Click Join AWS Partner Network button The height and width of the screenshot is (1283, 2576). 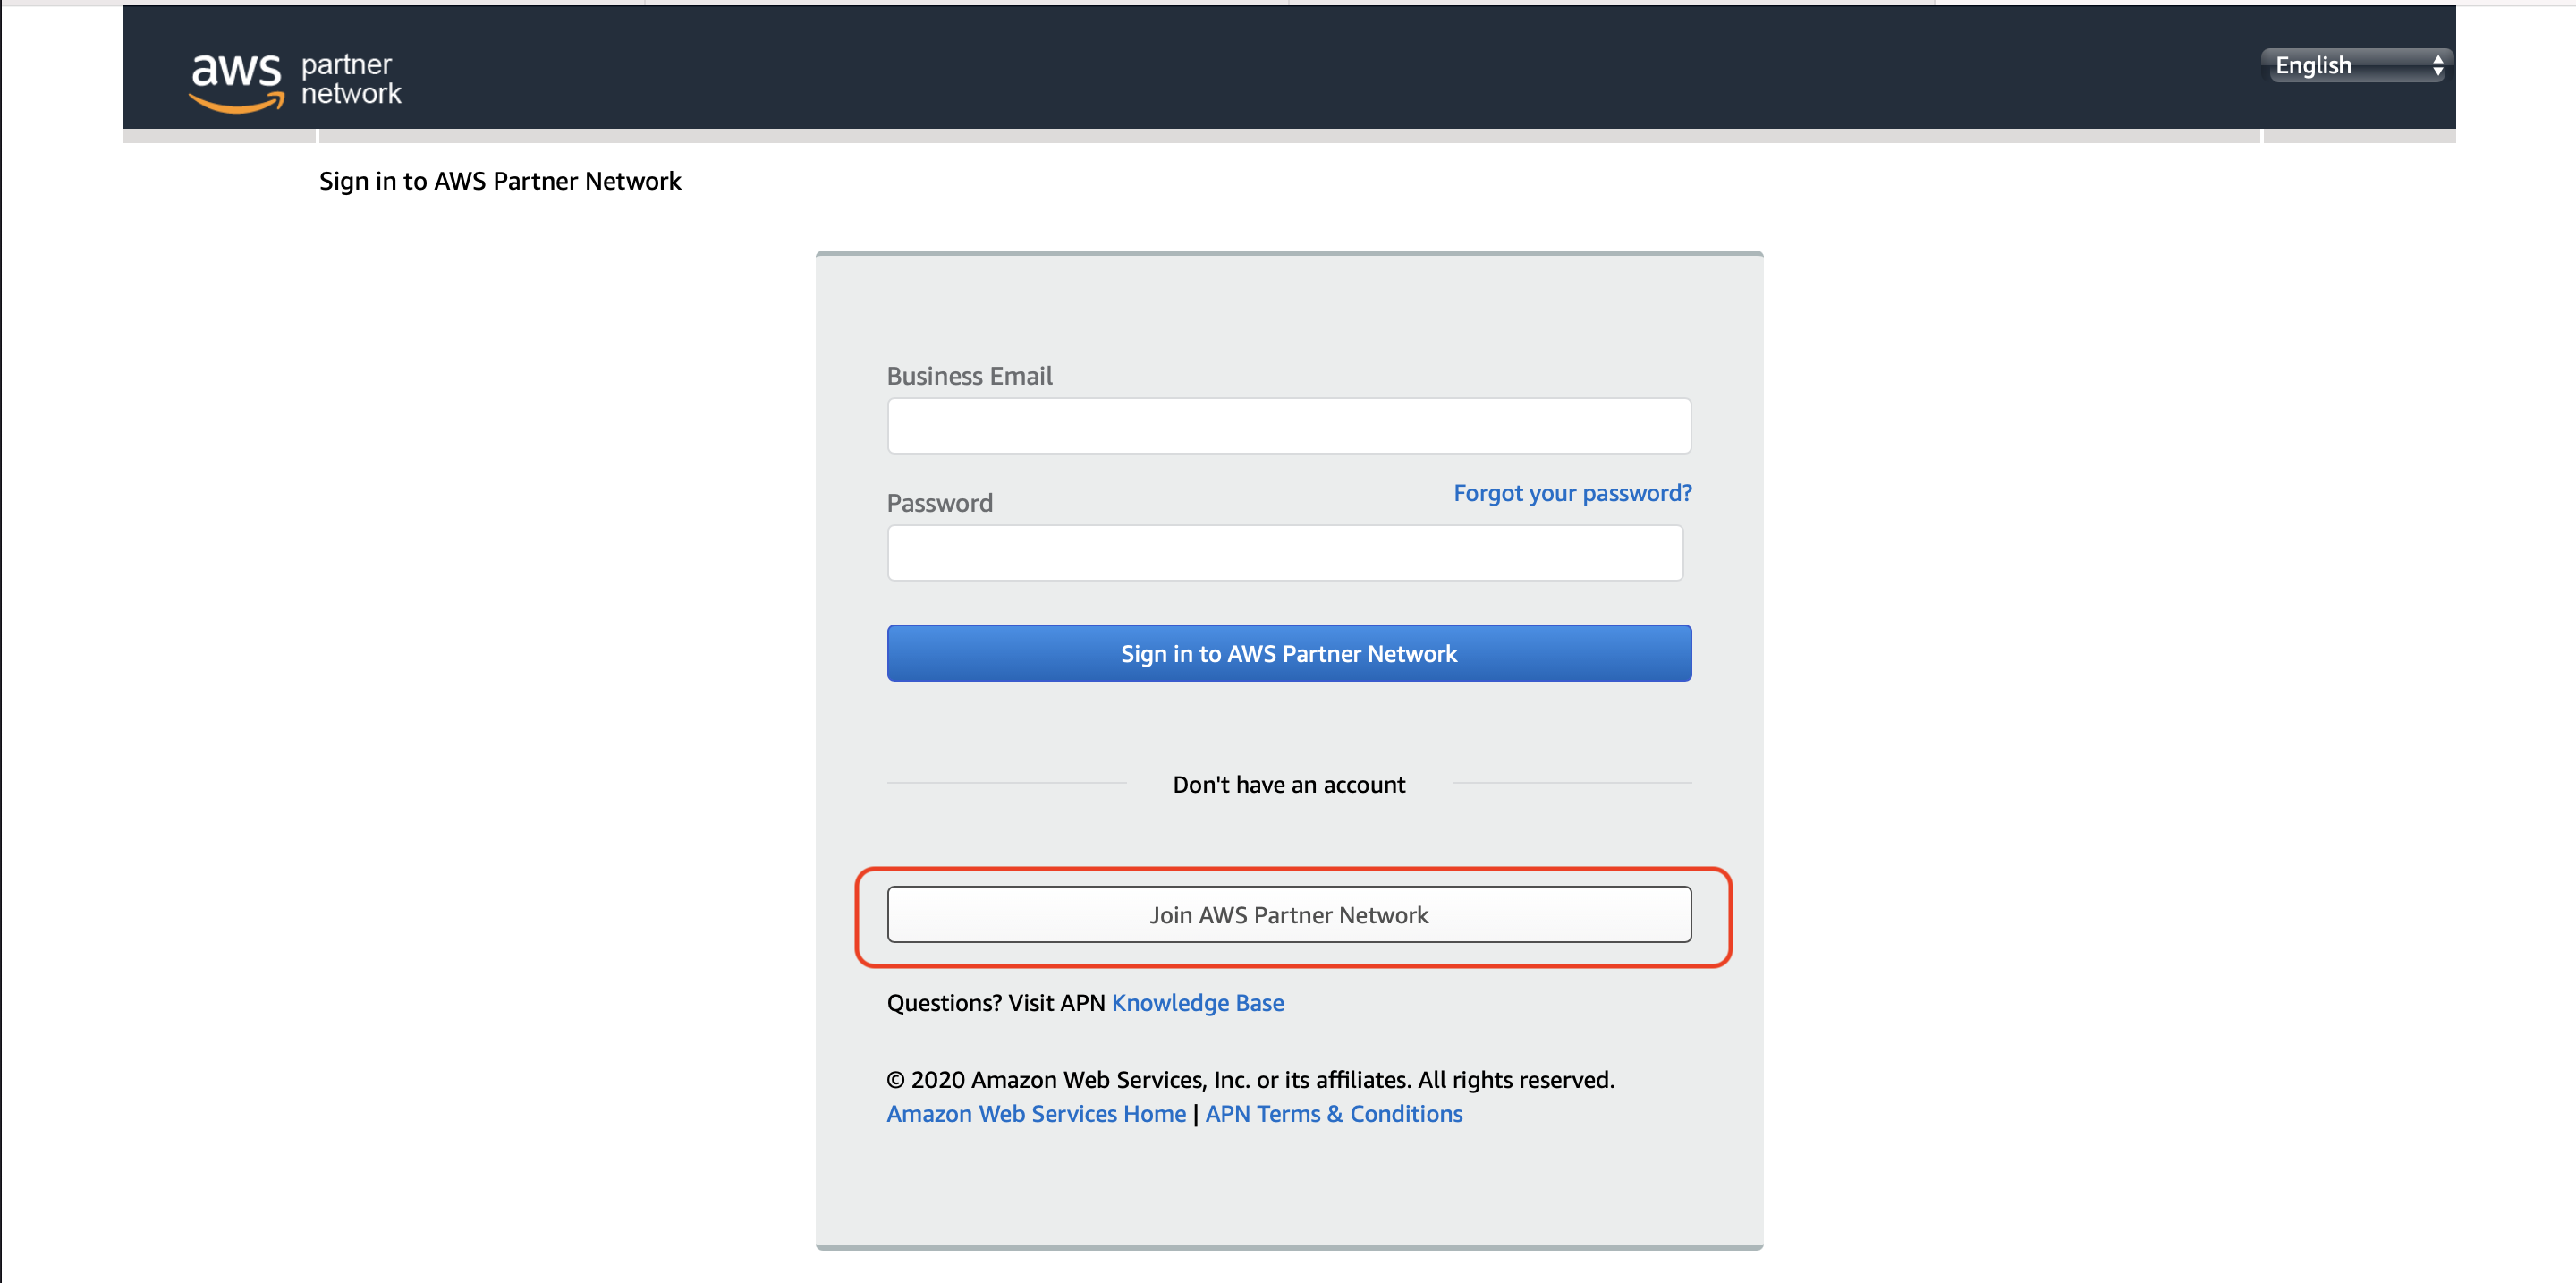point(1288,914)
